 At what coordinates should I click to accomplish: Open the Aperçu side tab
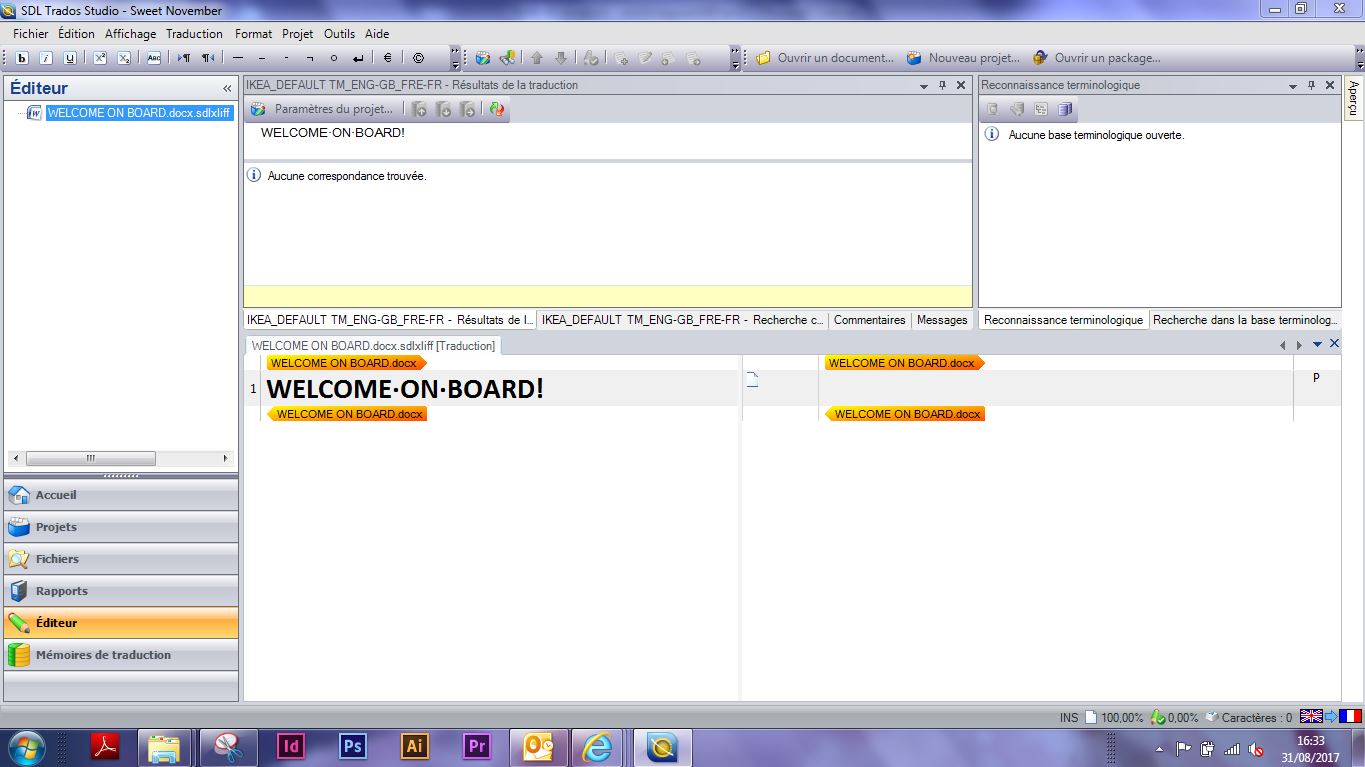pos(1353,98)
